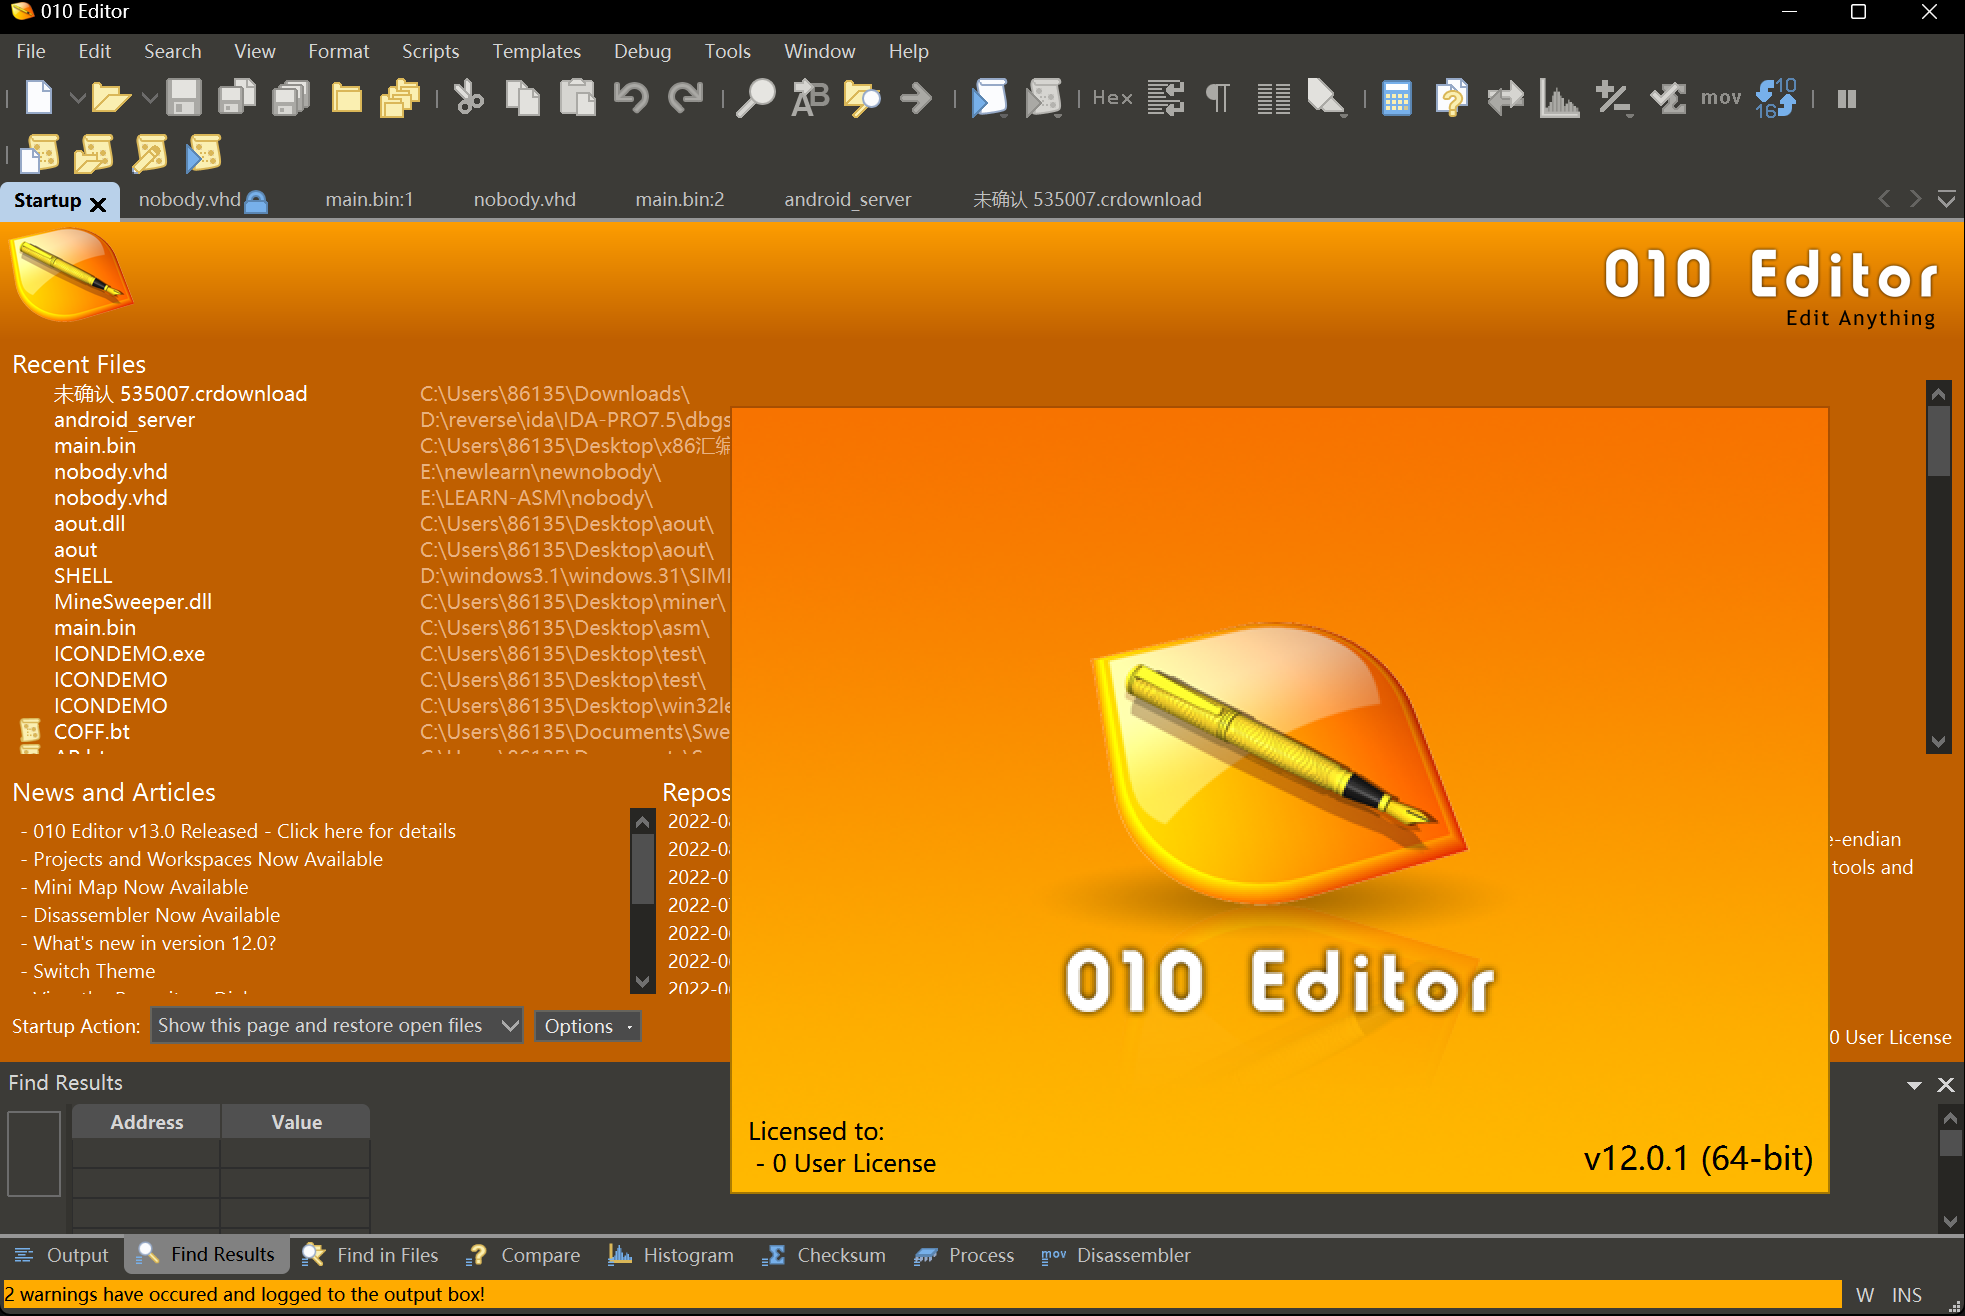Image resolution: width=1965 pixels, height=1316 pixels.
Task: Open the Templates menu
Action: coord(536,51)
